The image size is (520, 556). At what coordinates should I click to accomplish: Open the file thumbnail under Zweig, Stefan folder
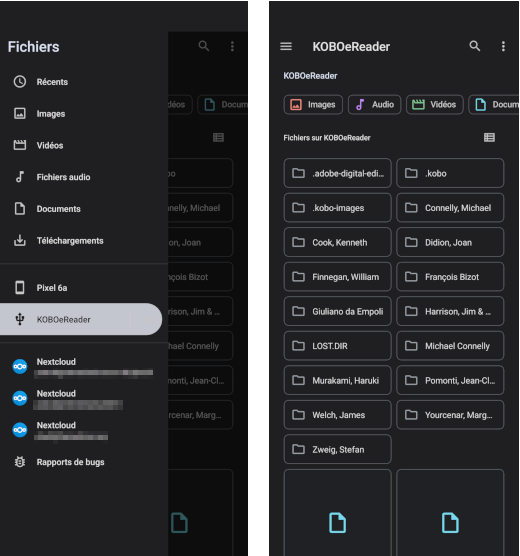(337, 513)
